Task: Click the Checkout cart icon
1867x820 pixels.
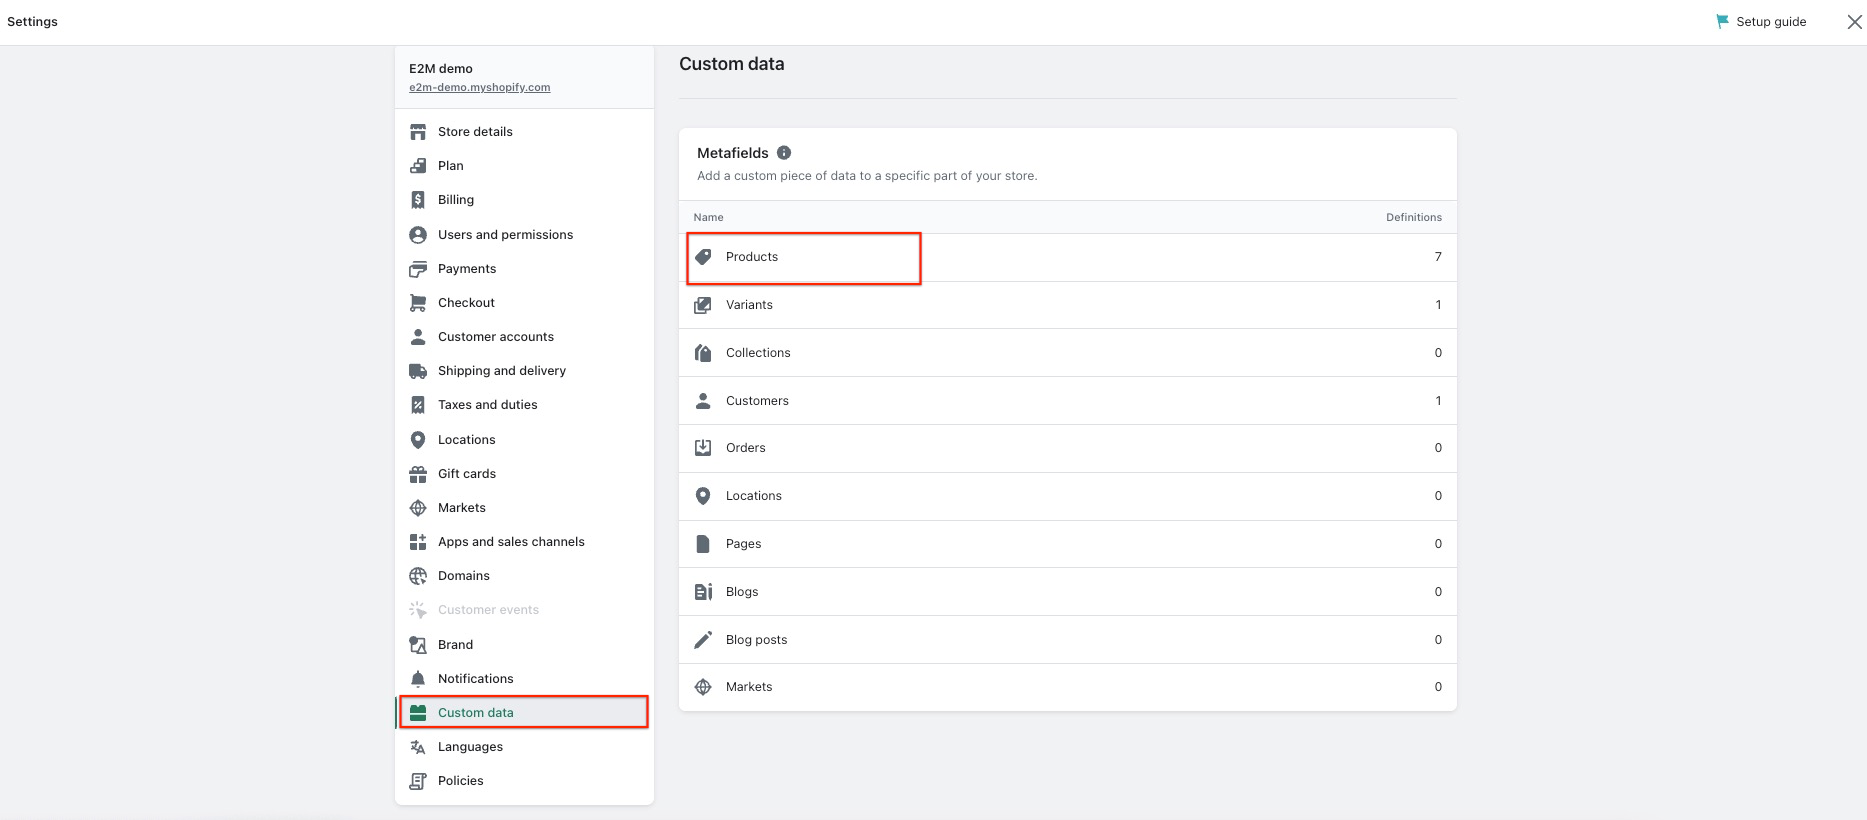Action: tap(418, 303)
